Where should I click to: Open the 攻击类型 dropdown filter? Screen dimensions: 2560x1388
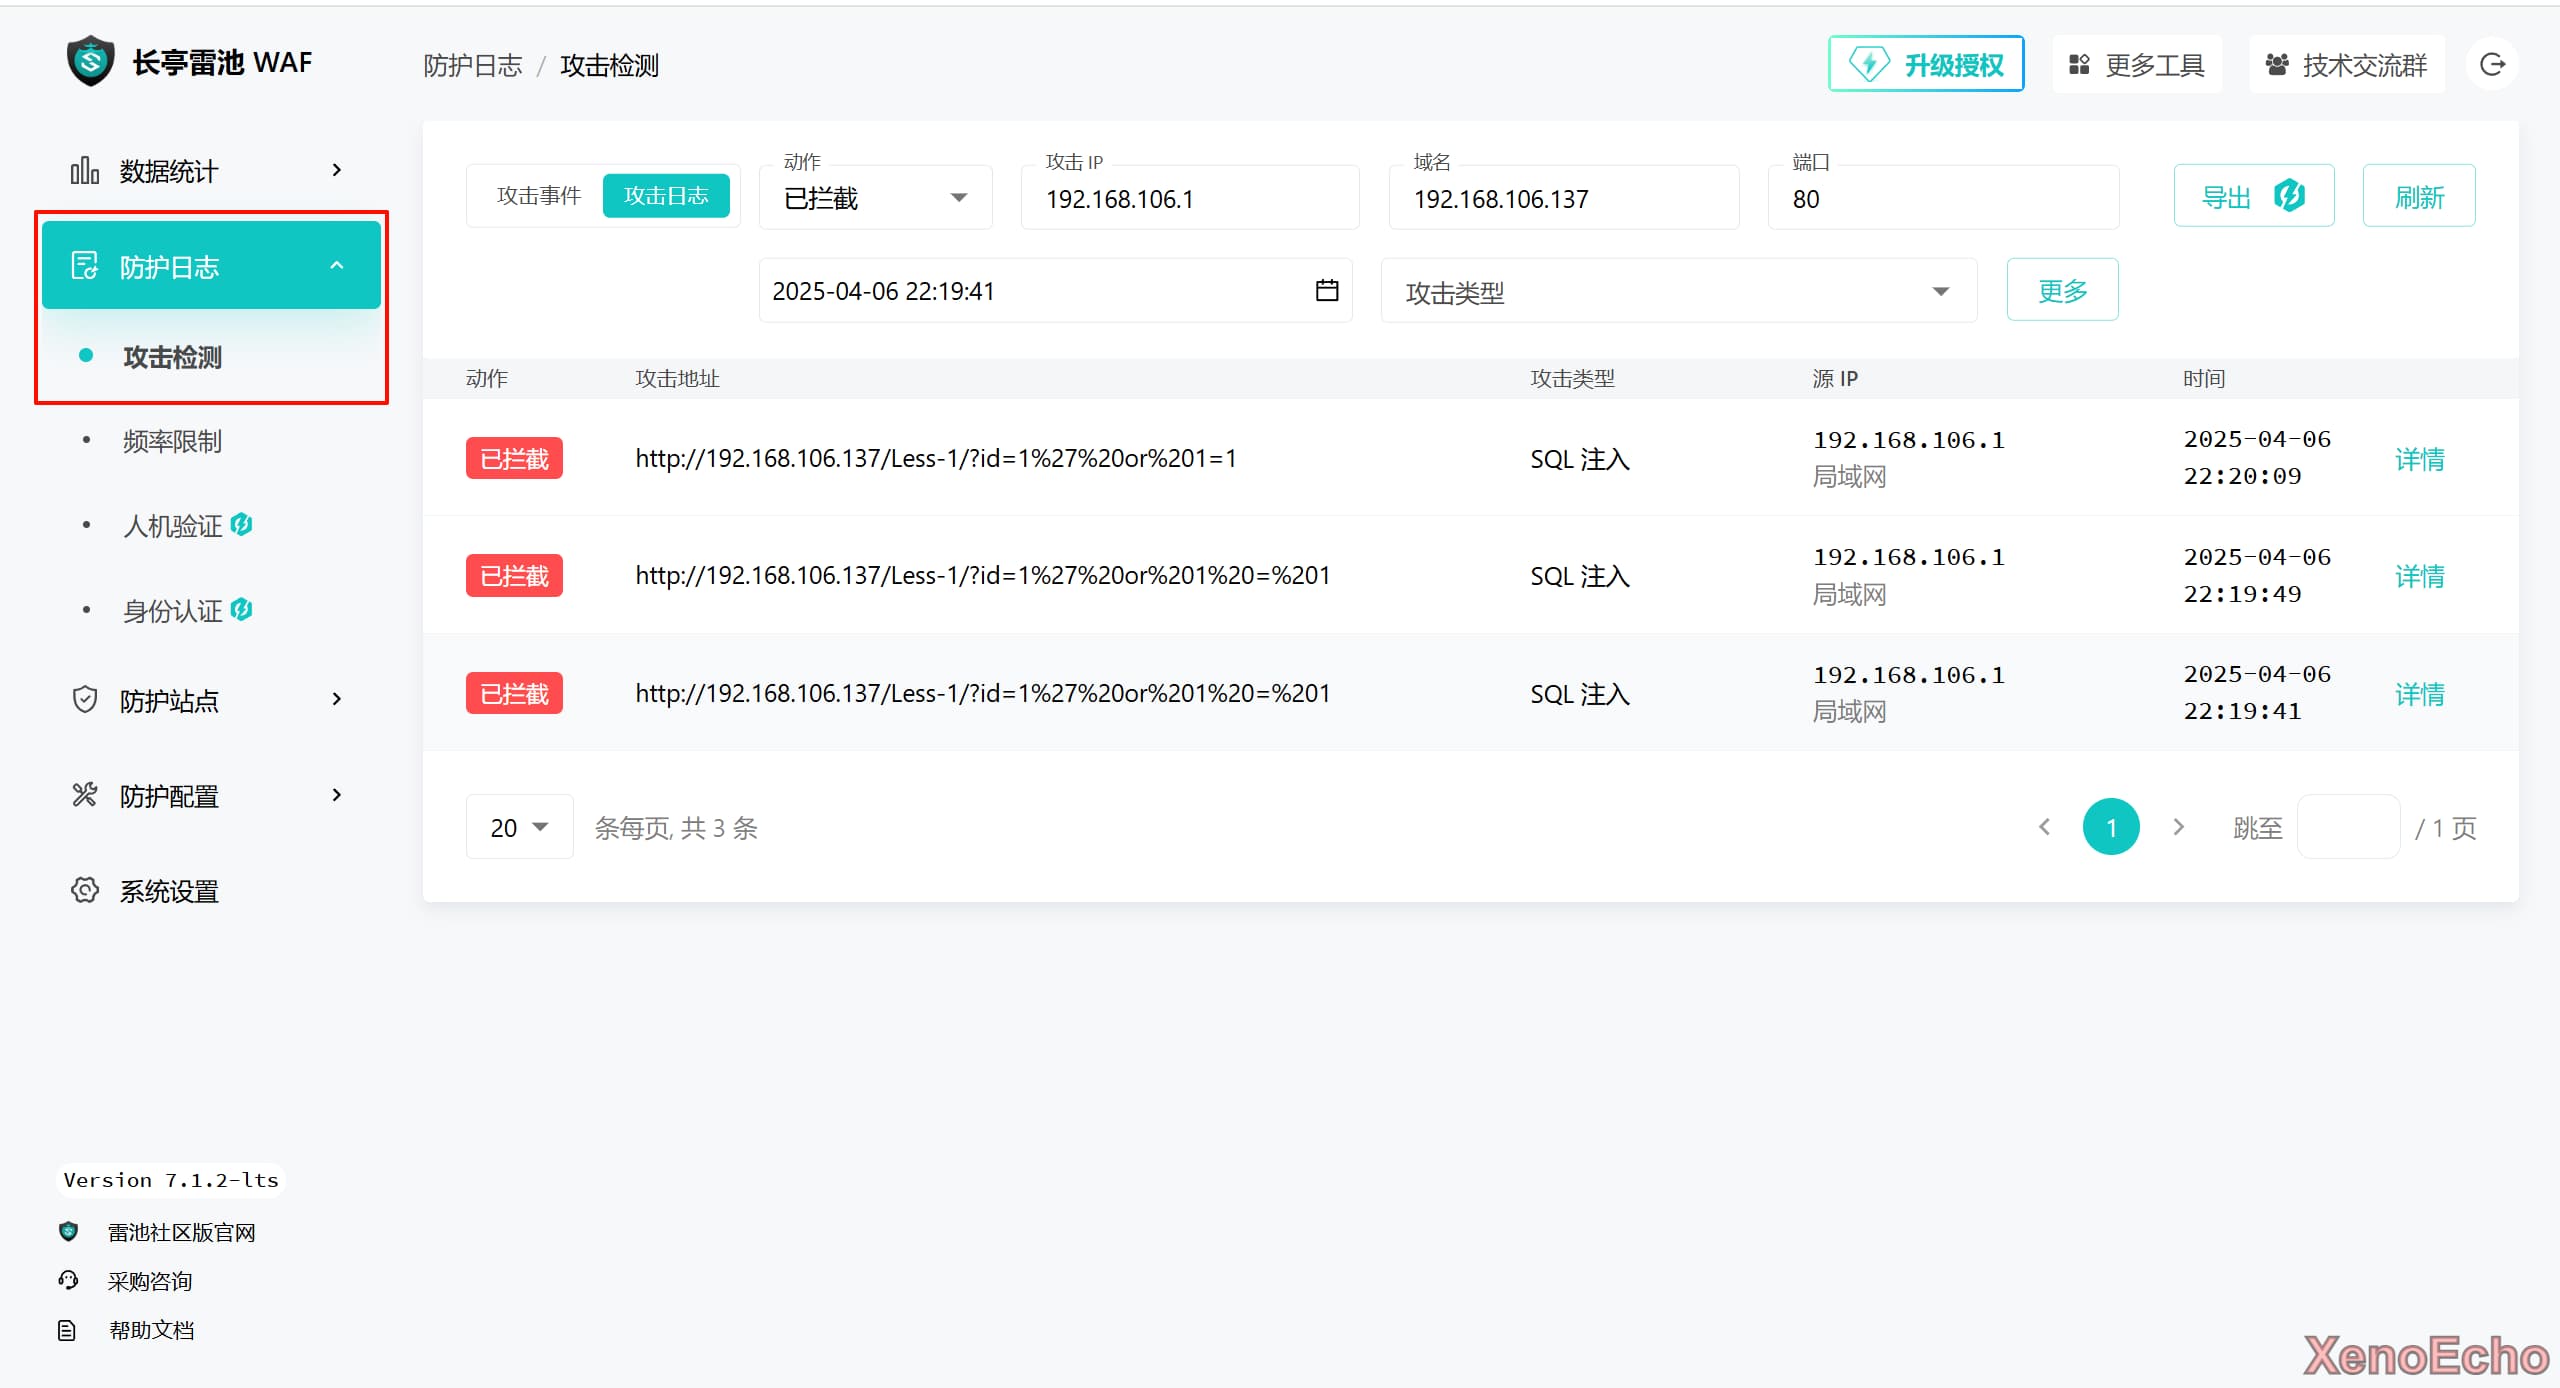[1678, 292]
